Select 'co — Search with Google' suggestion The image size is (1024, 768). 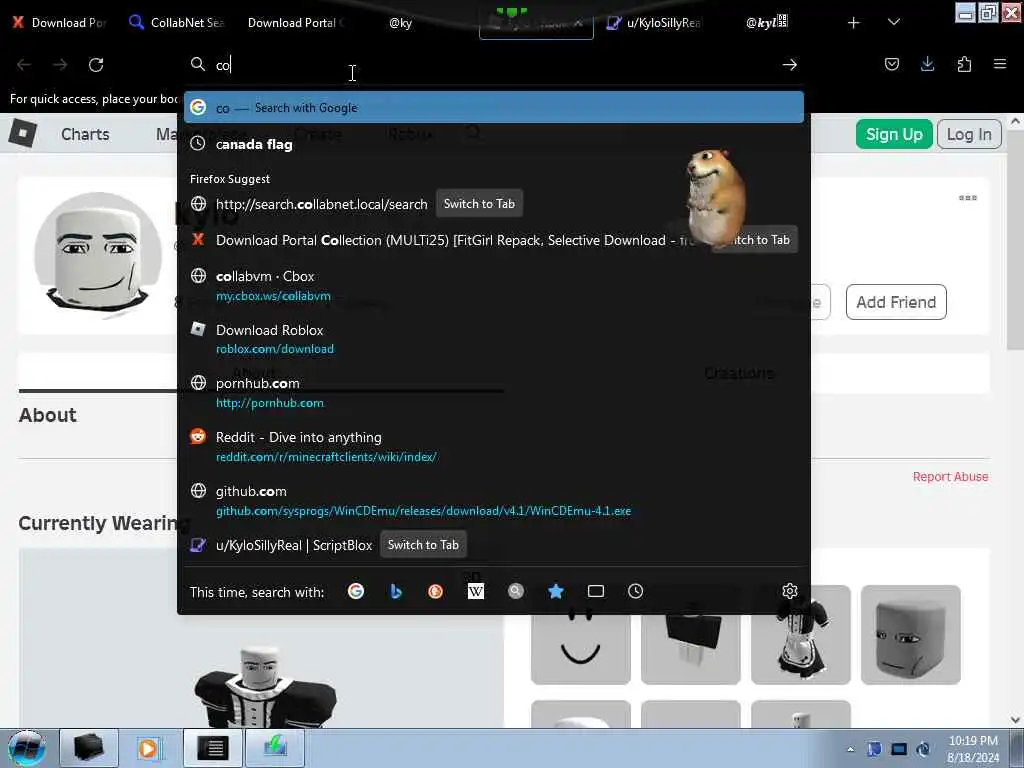494,108
